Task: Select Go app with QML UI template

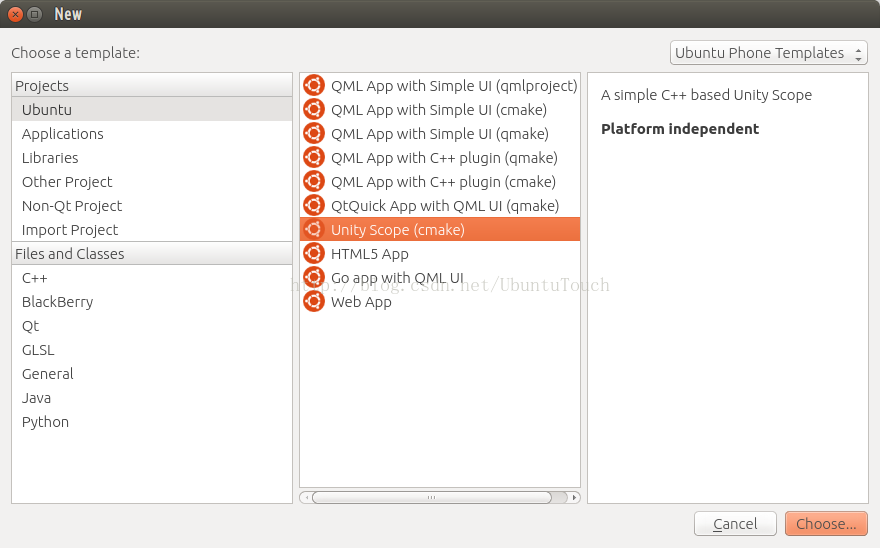Action: click(440, 277)
